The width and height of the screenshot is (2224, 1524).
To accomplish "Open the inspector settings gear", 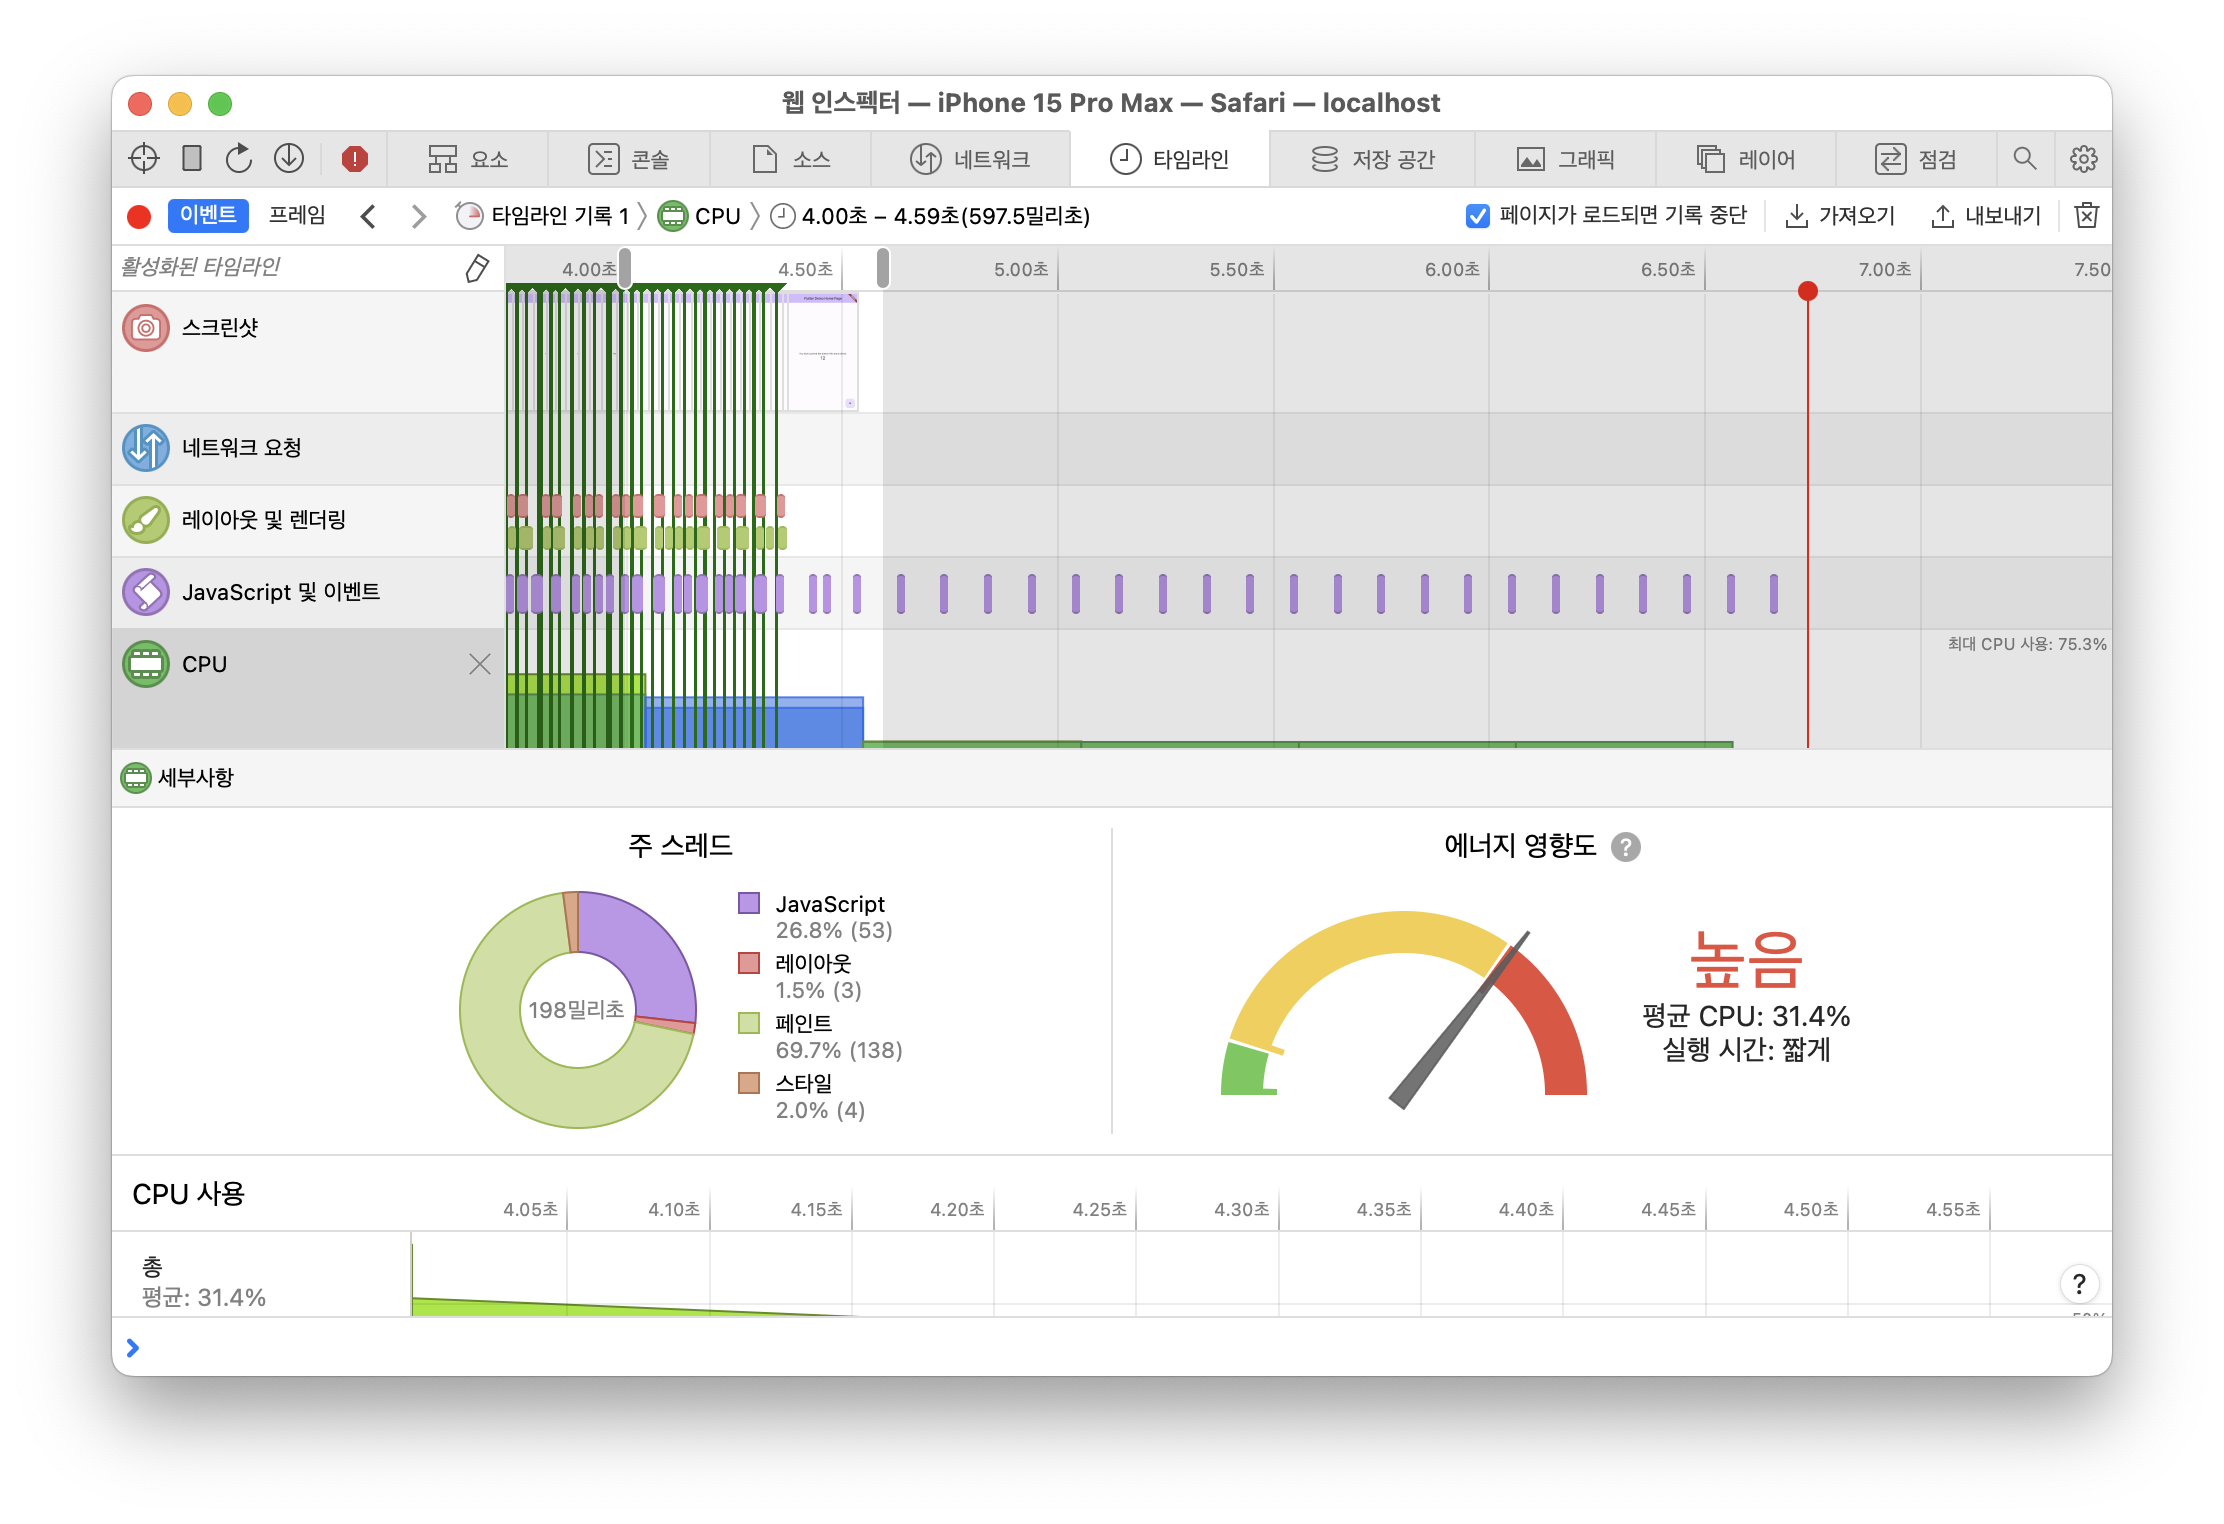I will coord(2083,159).
